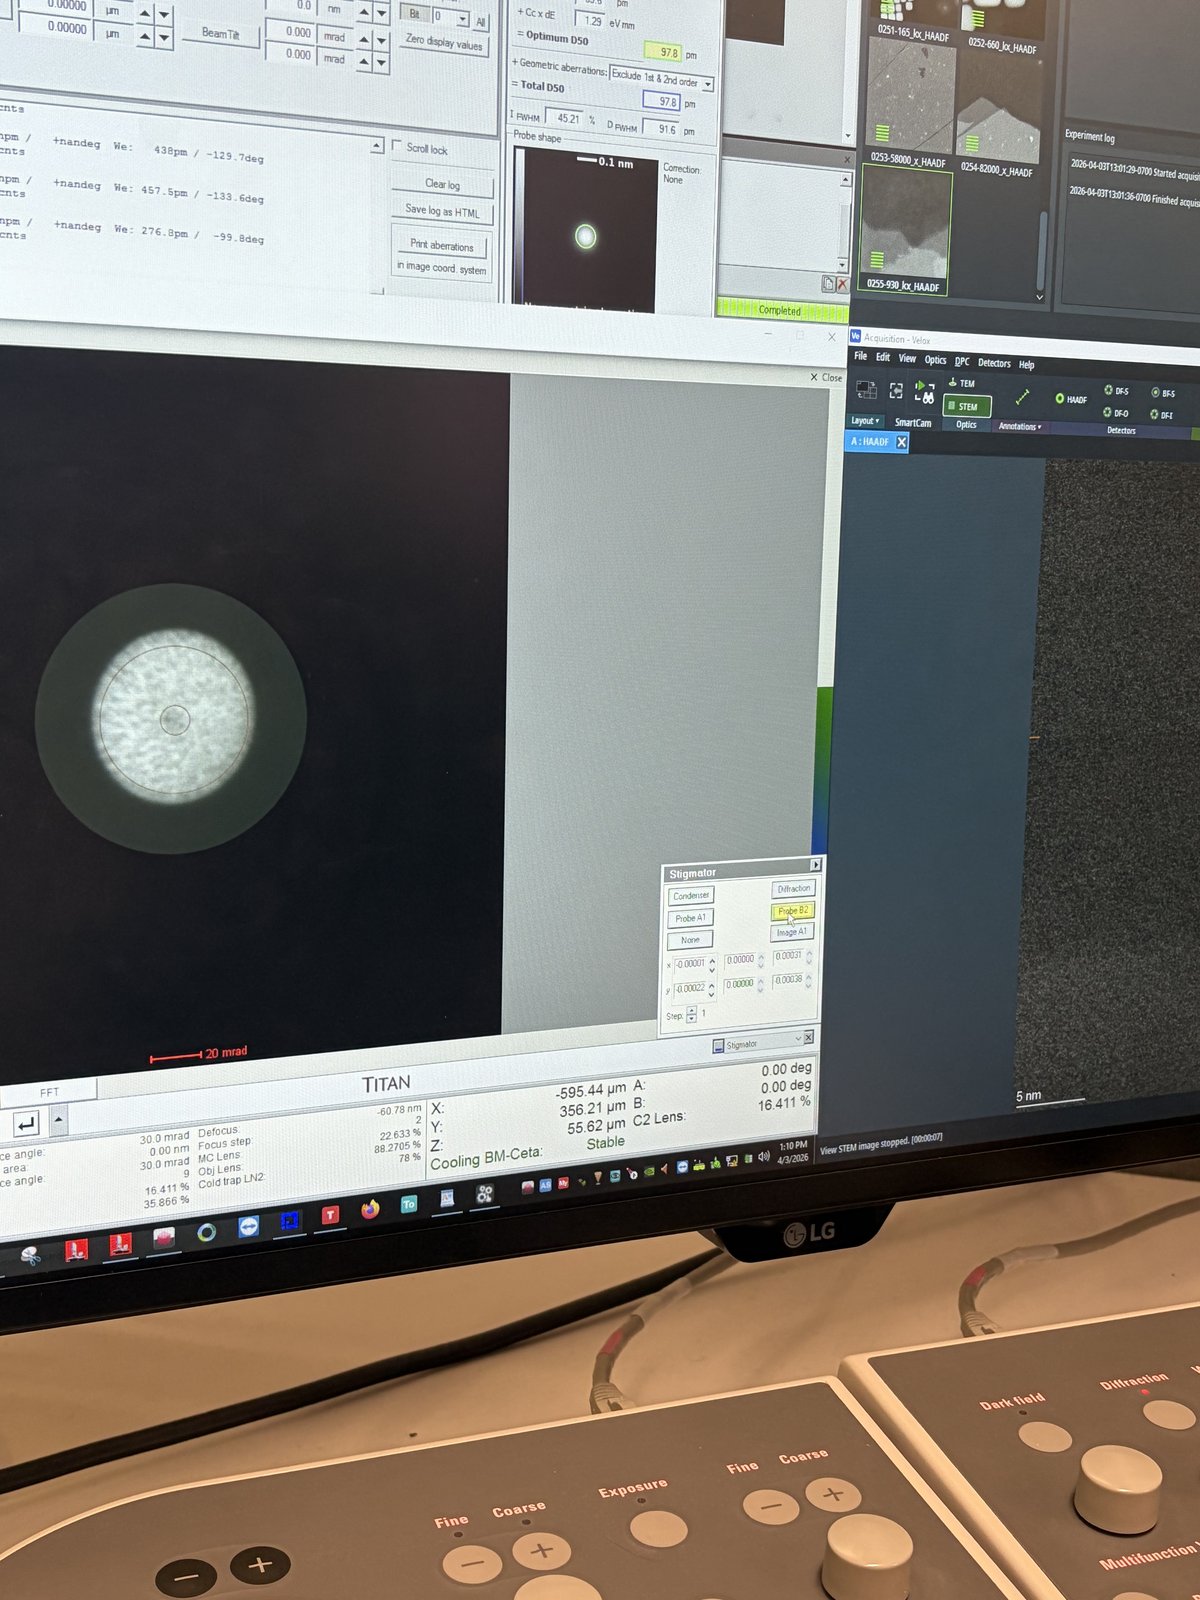Open the teal To taskbar icon

pyautogui.click(x=408, y=1204)
